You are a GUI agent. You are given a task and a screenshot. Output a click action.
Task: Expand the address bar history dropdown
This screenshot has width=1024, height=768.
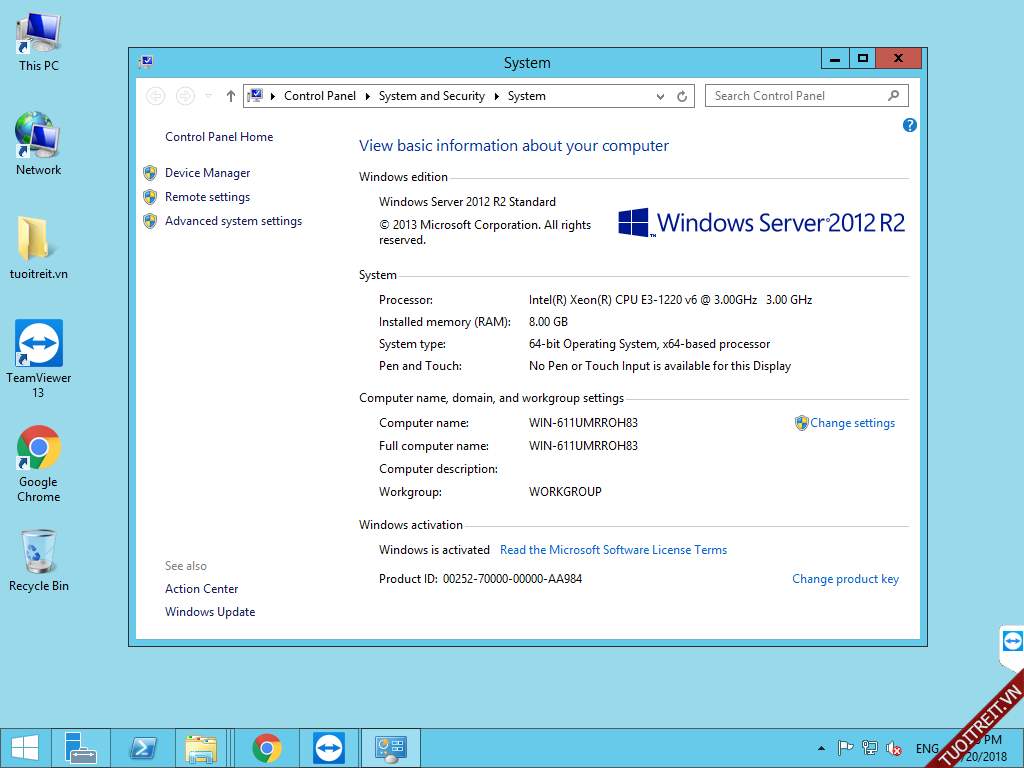660,97
